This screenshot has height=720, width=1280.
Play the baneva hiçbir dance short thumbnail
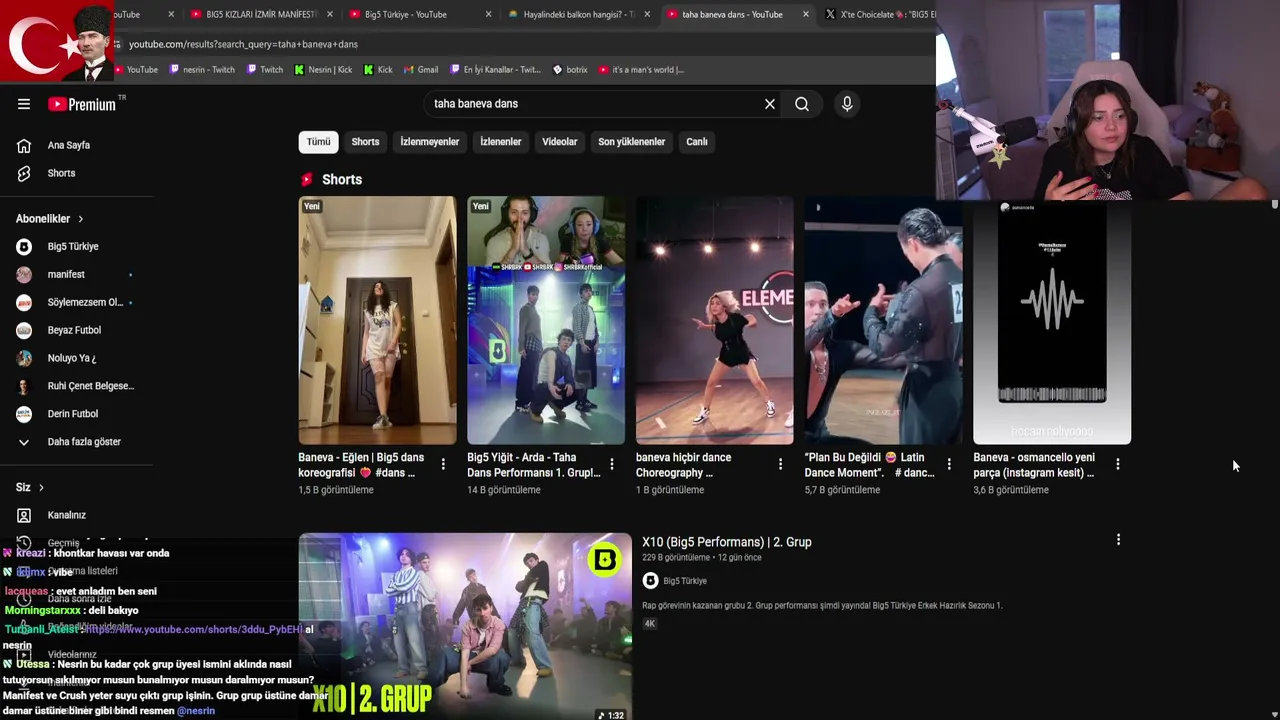715,320
